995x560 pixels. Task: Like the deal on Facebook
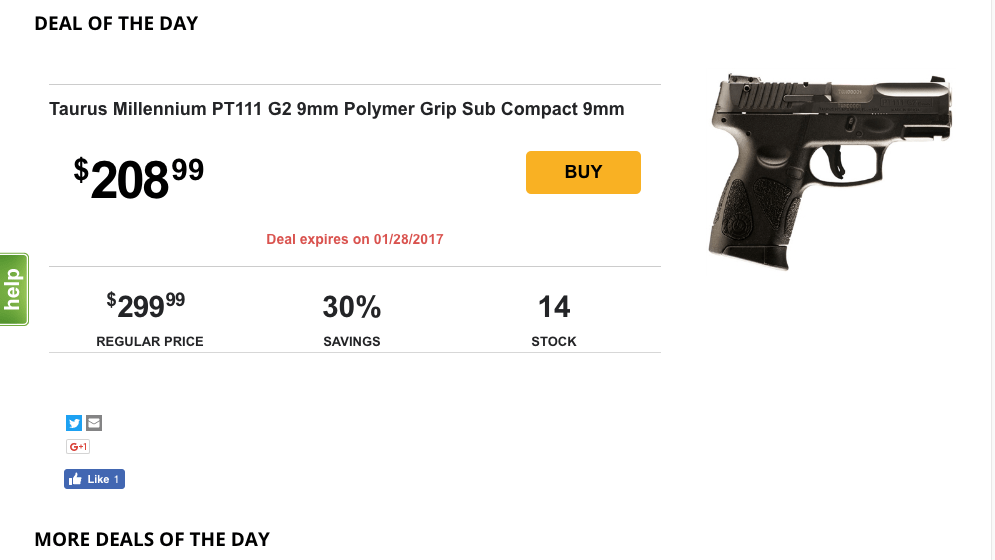click(94, 479)
